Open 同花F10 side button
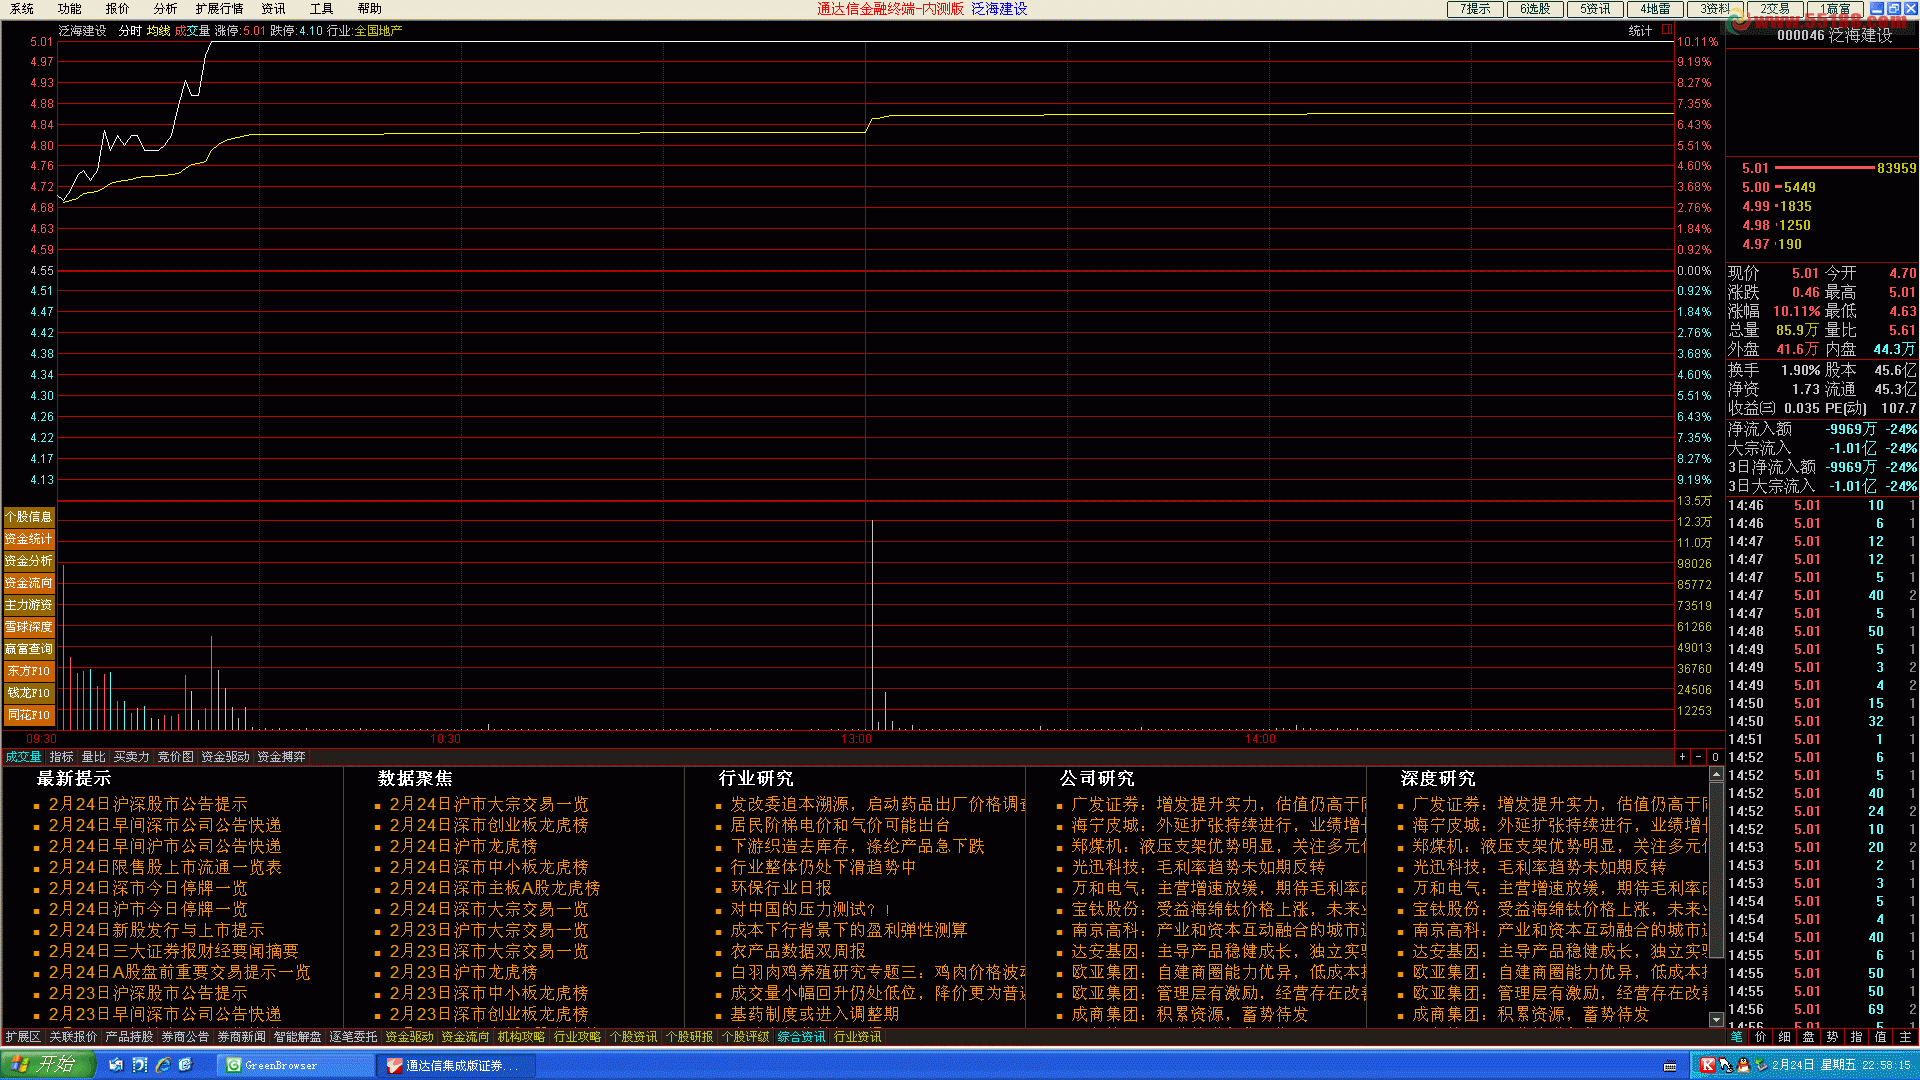 29,715
